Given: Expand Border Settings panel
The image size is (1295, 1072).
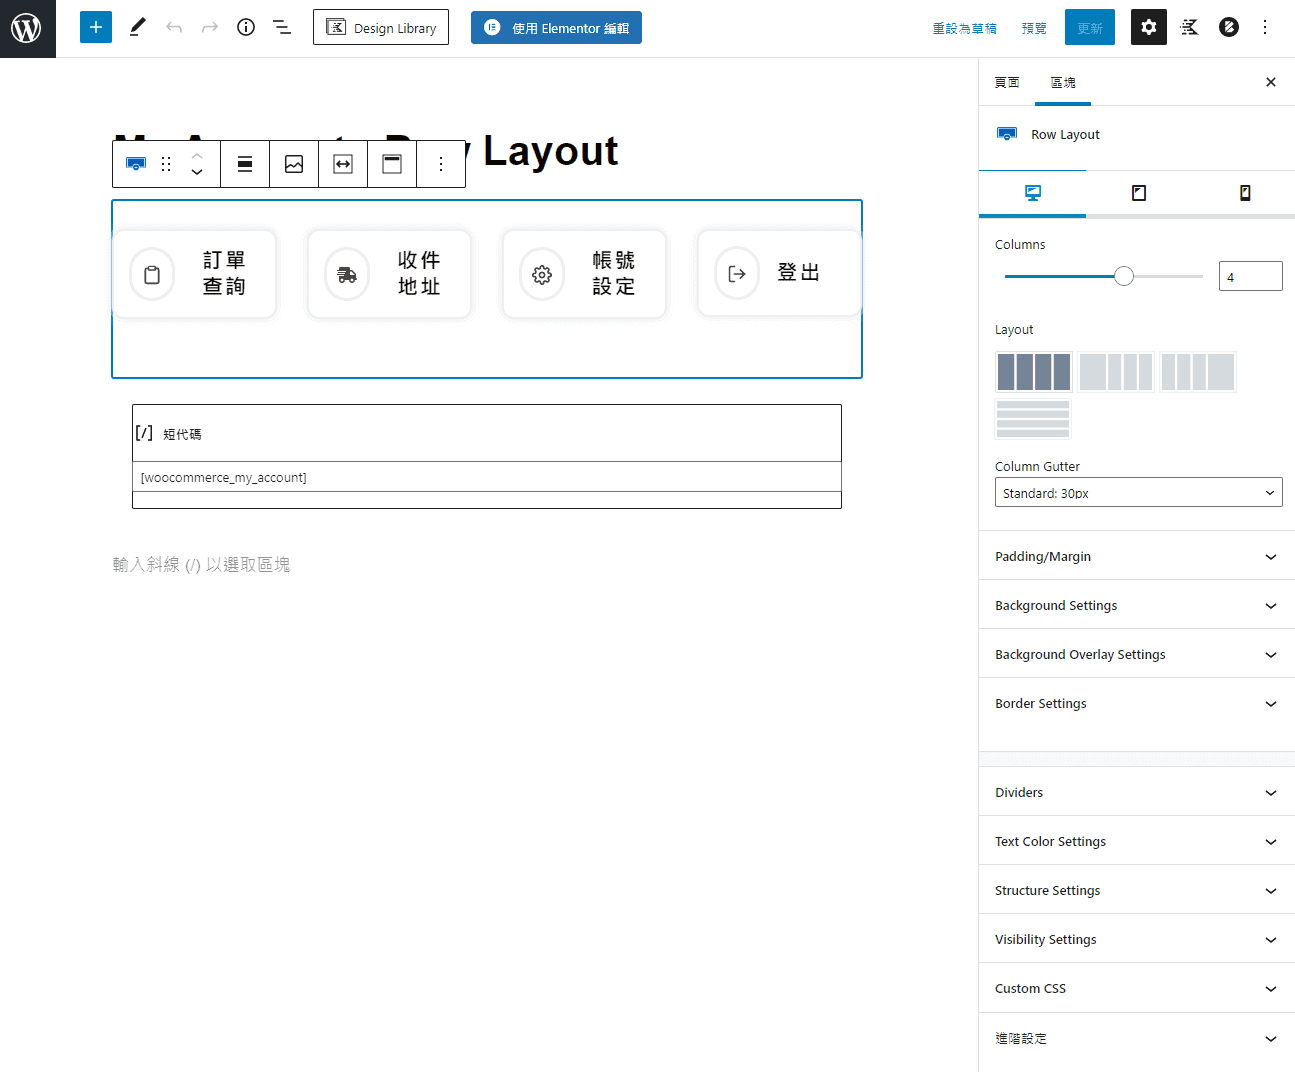Looking at the screenshot, I should (x=1137, y=703).
